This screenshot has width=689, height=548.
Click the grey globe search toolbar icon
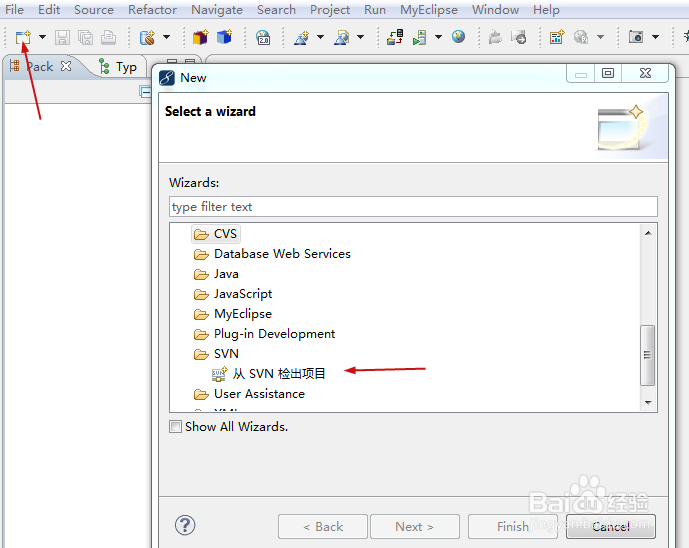[581, 37]
